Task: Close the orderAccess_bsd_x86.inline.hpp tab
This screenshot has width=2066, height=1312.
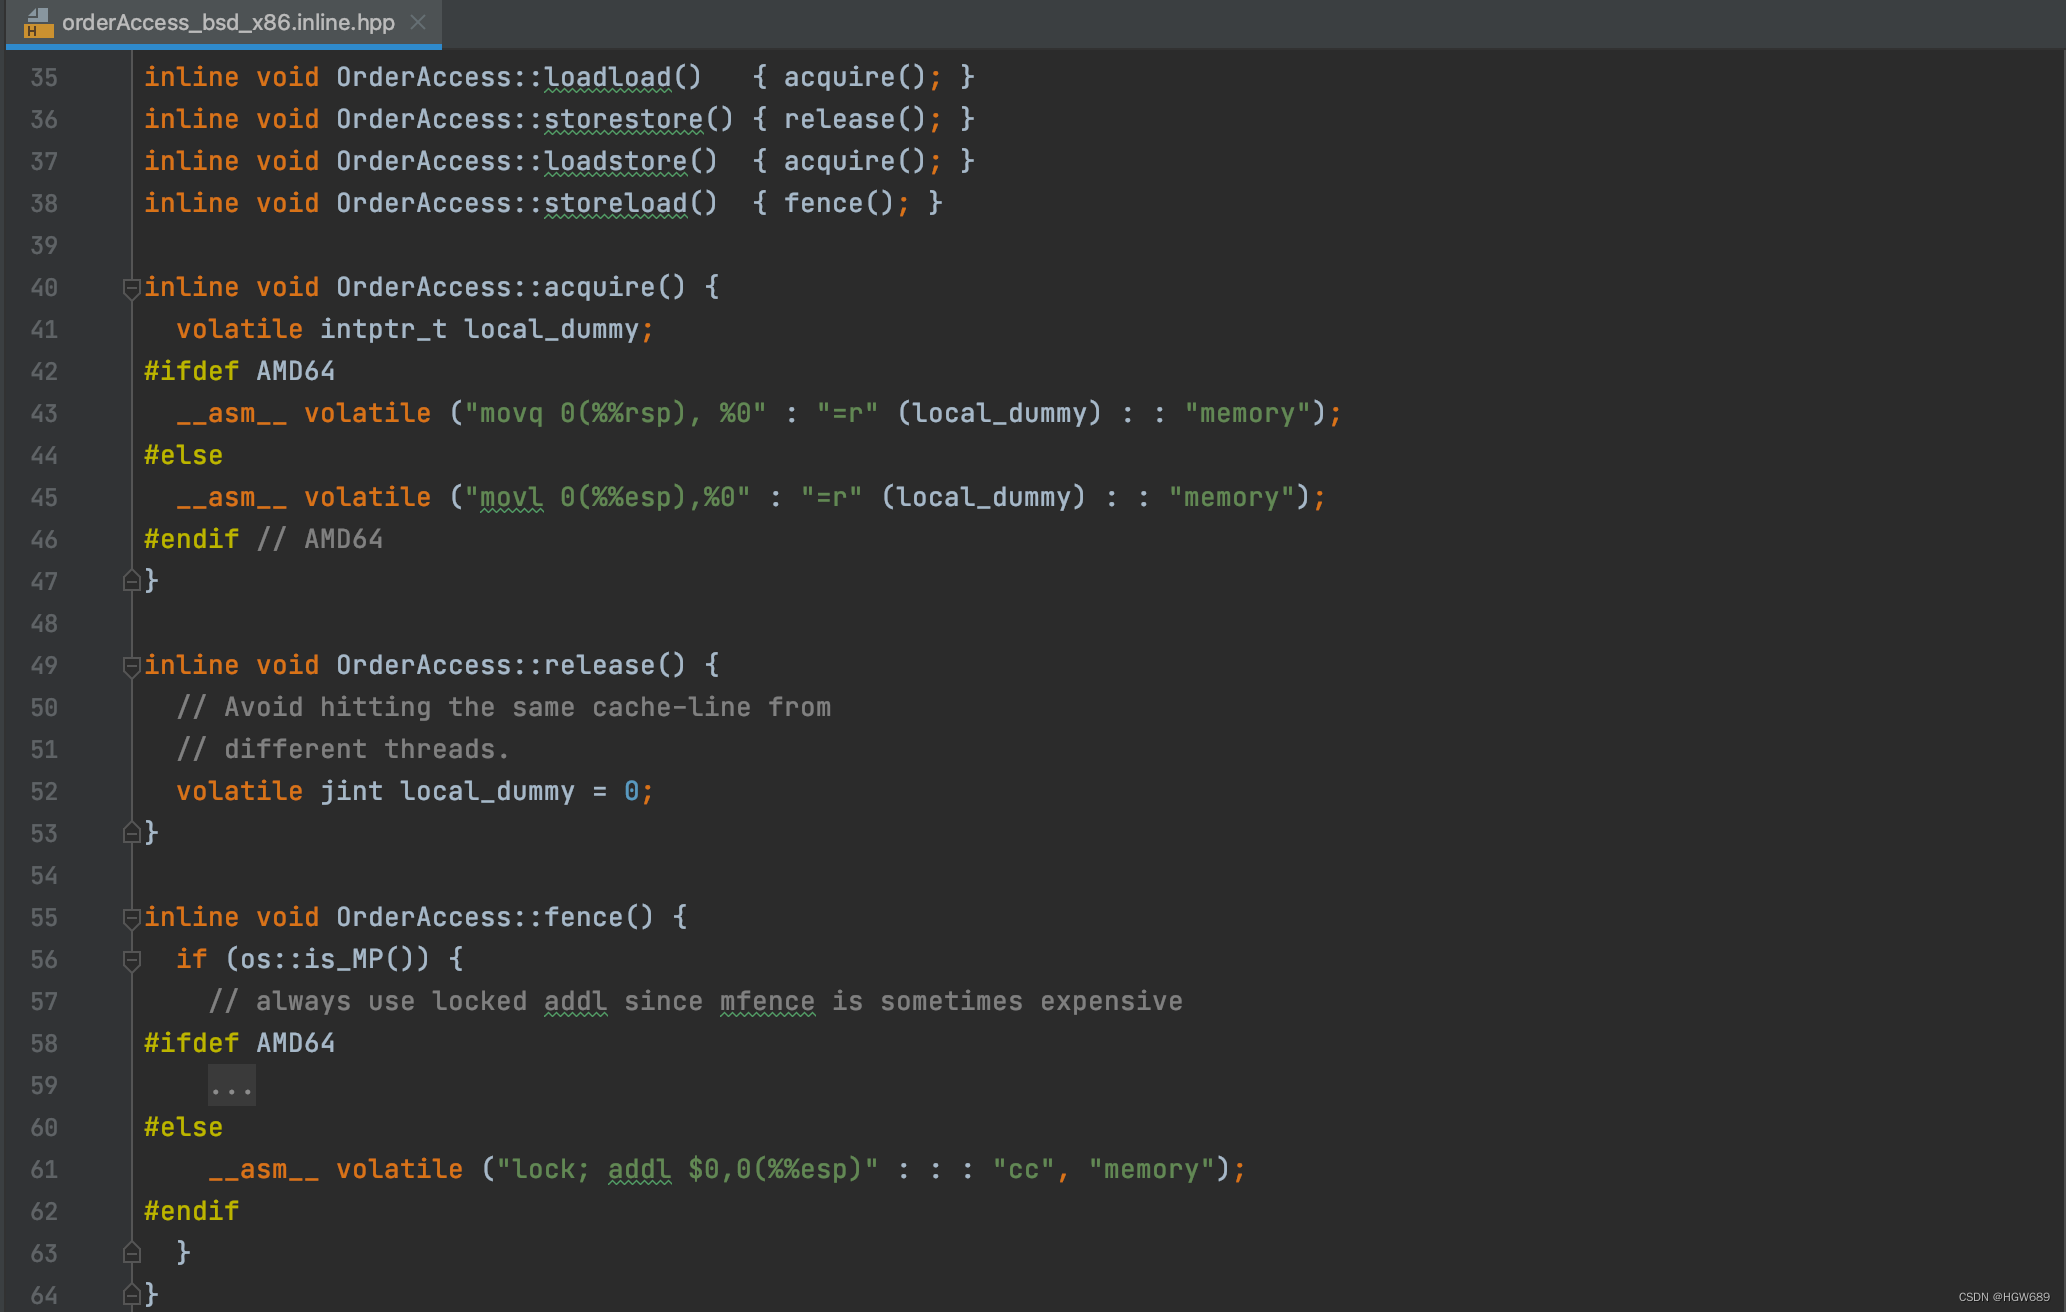Action: [418, 22]
